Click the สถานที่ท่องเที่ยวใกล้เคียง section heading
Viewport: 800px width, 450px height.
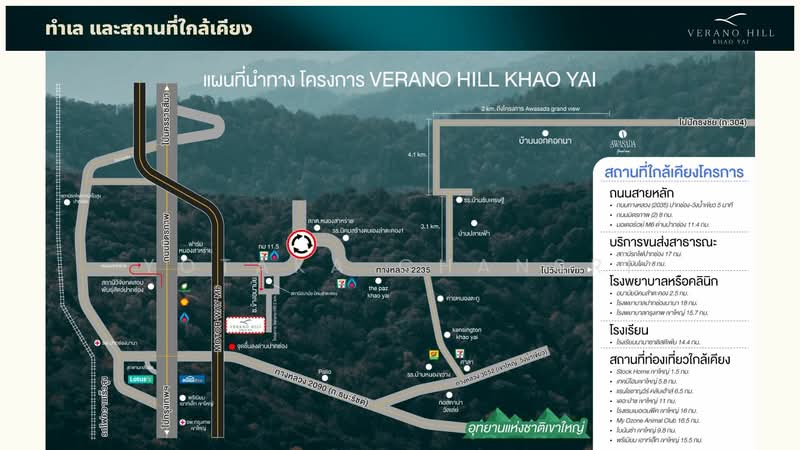(x=669, y=359)
